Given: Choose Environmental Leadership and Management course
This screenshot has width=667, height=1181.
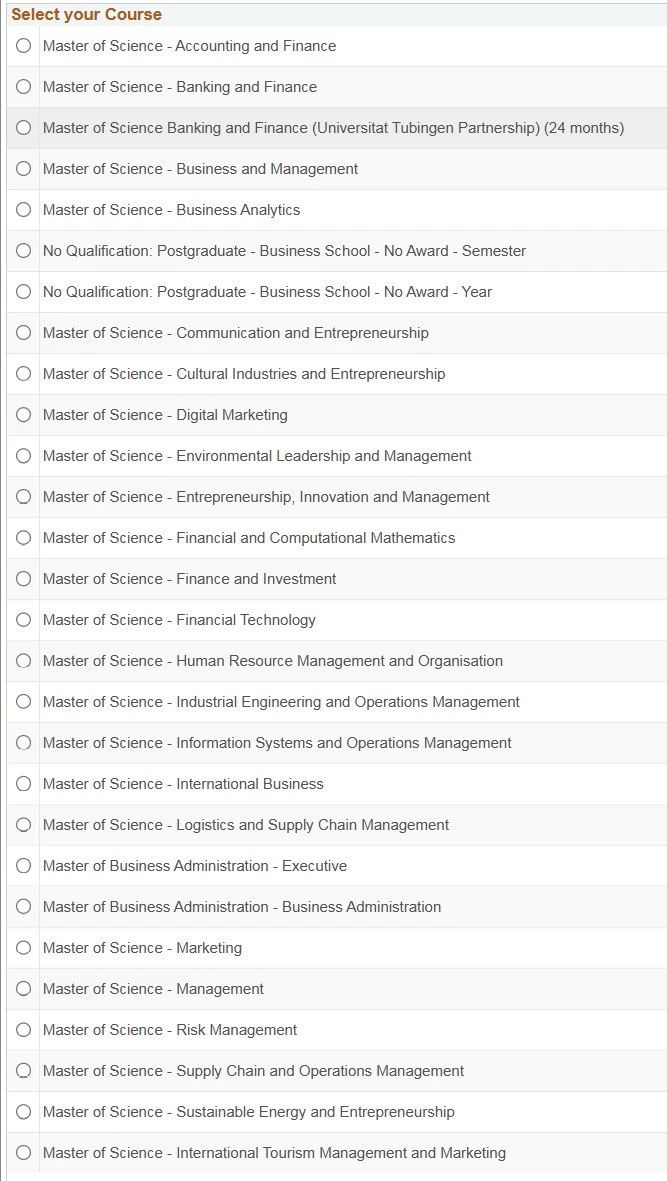Looking at the screenshot, I should [x=23, y=456].
